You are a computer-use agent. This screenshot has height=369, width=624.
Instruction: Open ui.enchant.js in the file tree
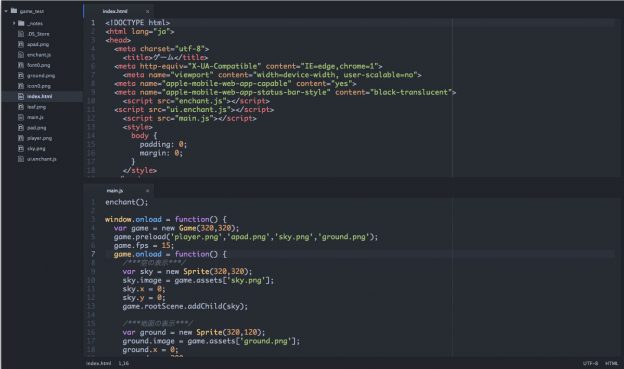click(x=42, y=159)
